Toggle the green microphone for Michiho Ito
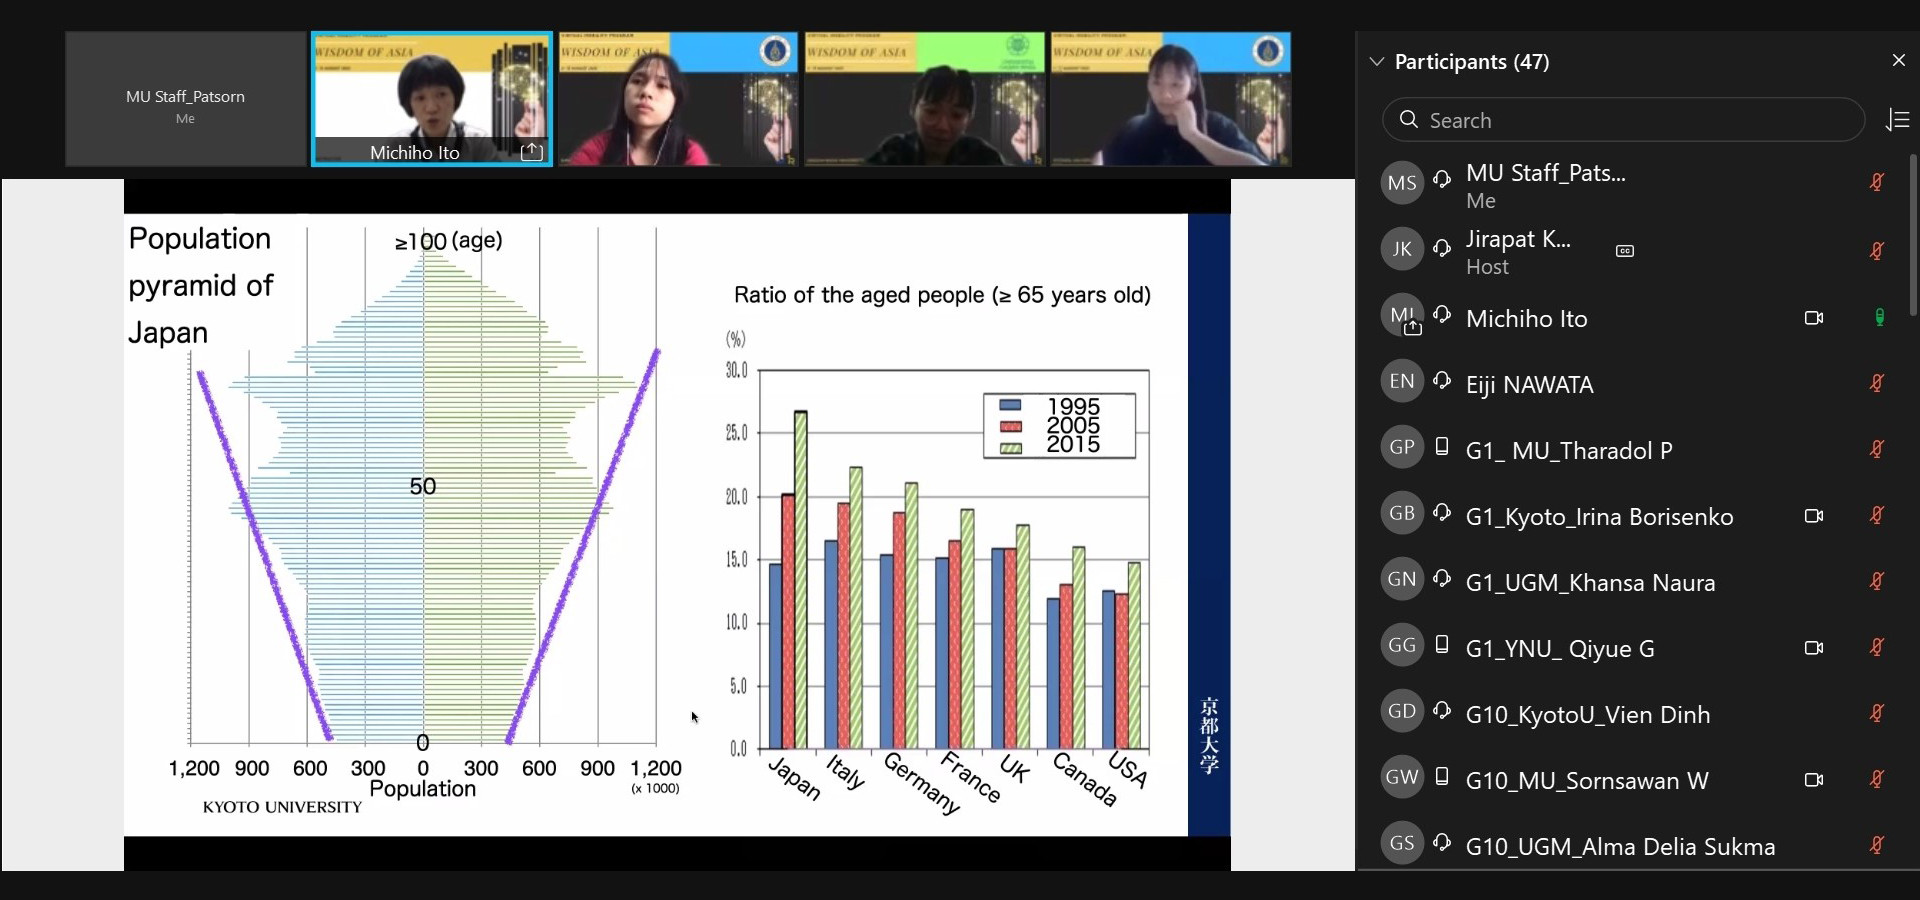The height and width of the screenshot is (900, 1920). [x=1879, y=318]
